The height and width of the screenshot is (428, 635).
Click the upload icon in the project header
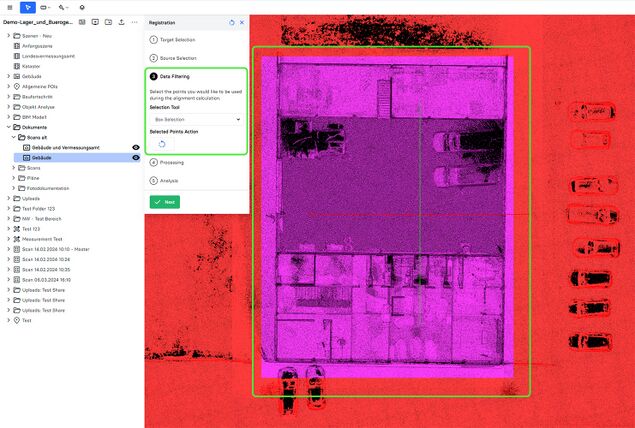tap(121, 21)
